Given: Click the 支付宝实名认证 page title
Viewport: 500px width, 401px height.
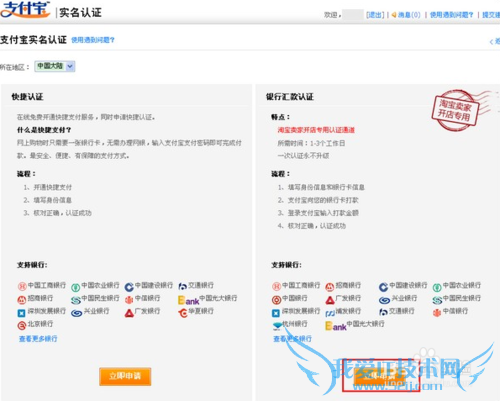Looking at the screenshot, I should click(33, 40).
